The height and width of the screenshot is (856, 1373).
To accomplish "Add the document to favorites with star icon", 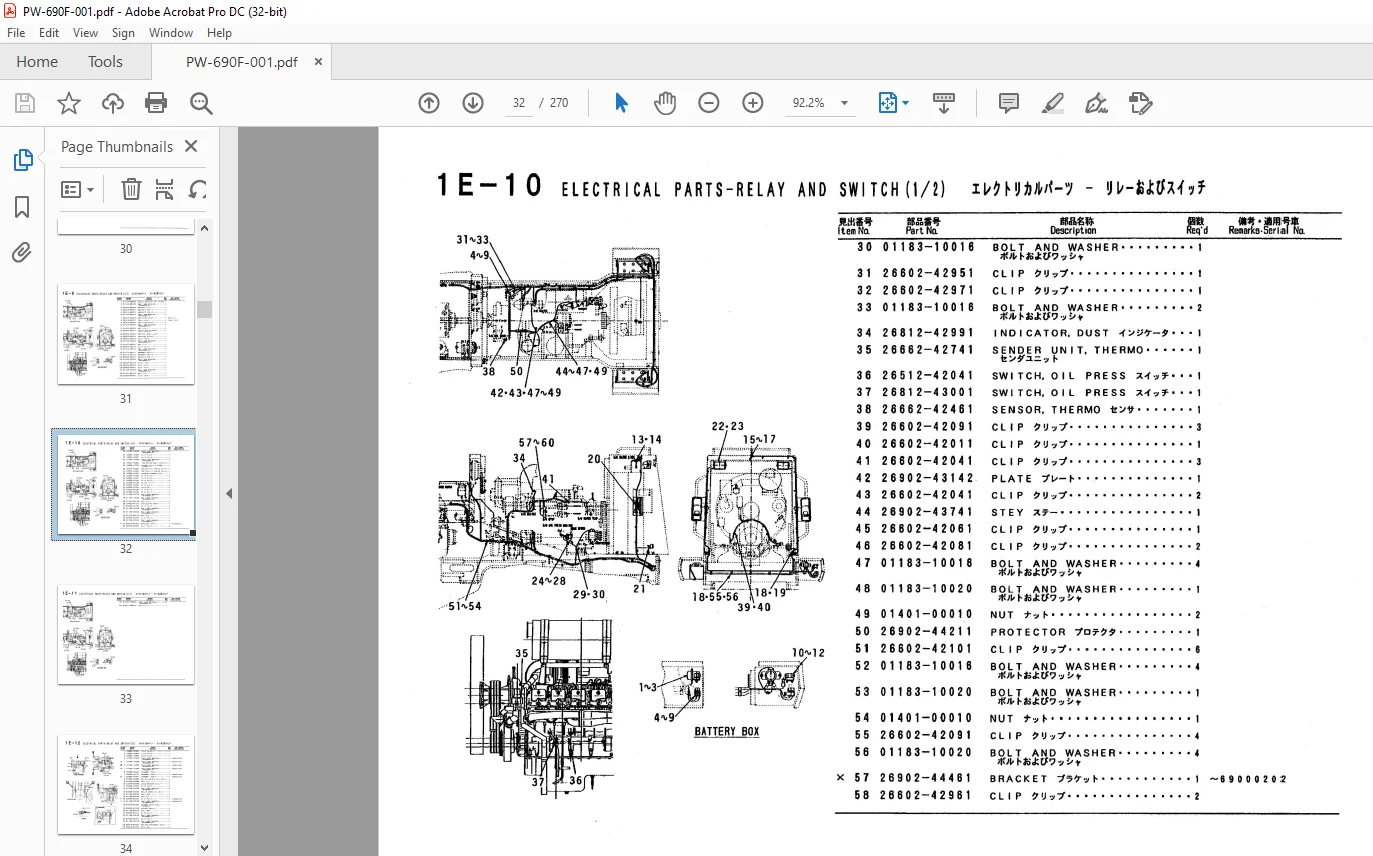I will pyautogui.click(x=68, y=103).
